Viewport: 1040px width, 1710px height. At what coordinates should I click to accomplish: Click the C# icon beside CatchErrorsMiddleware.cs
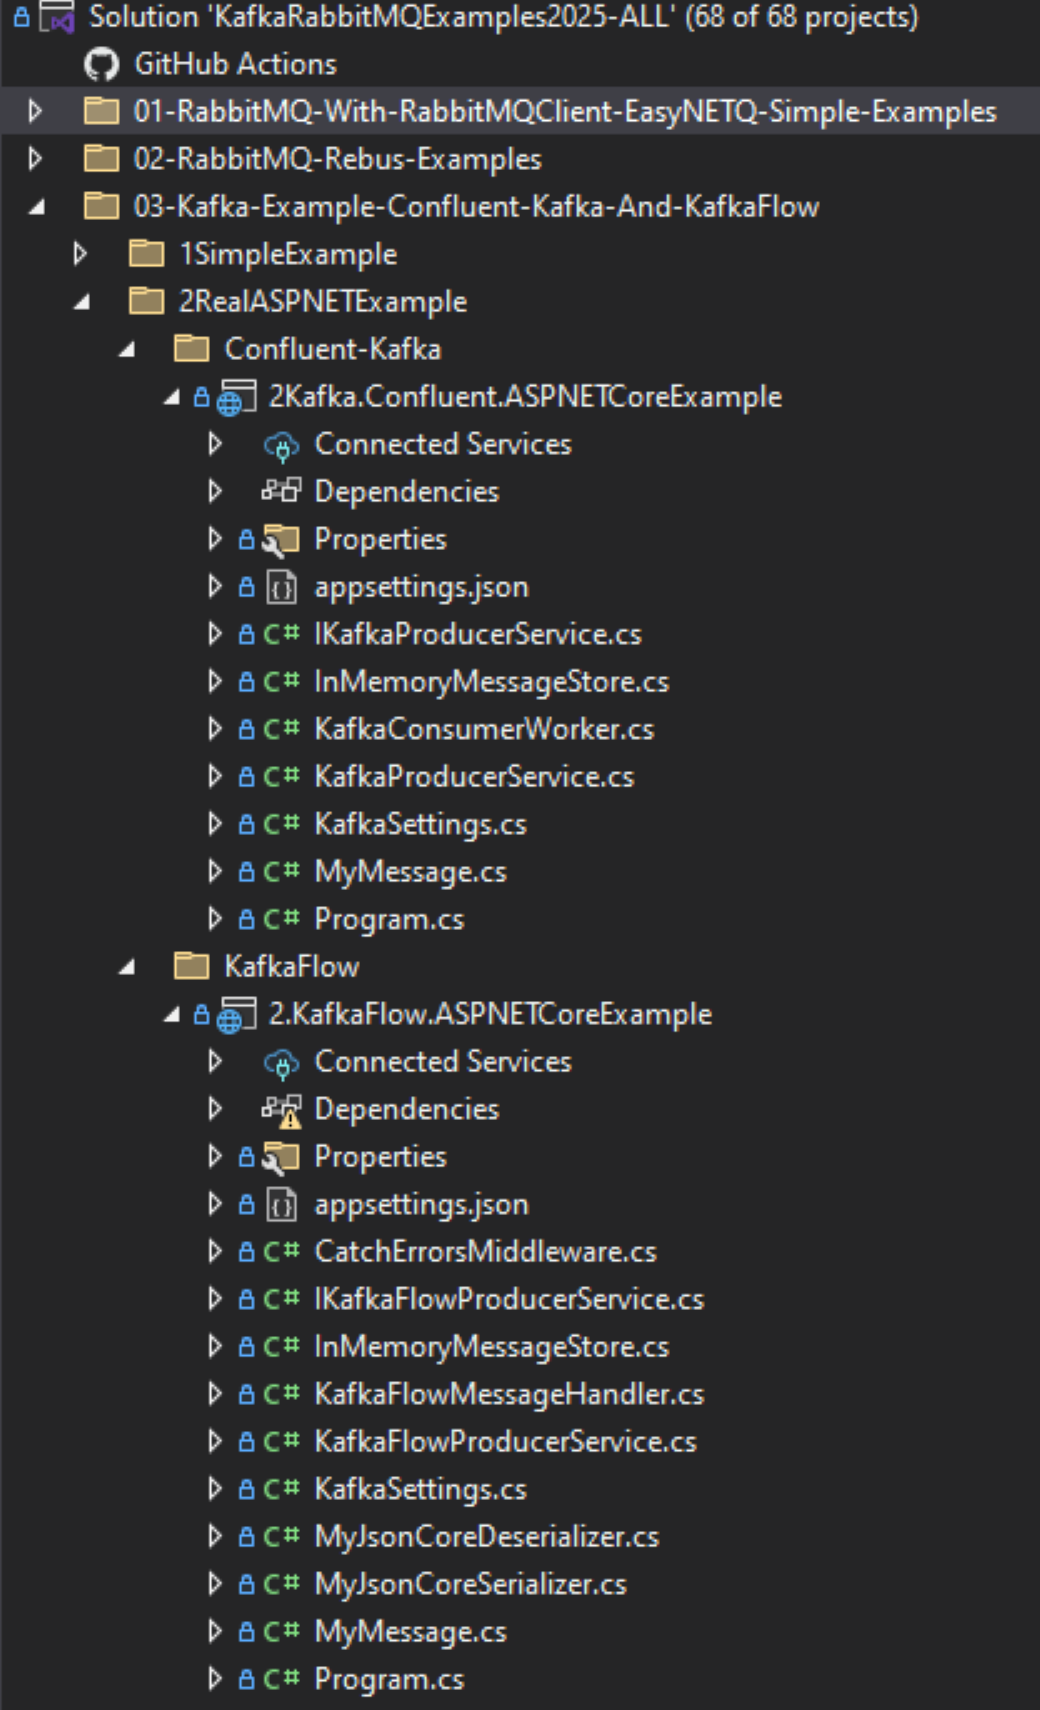pos(281,1252)
